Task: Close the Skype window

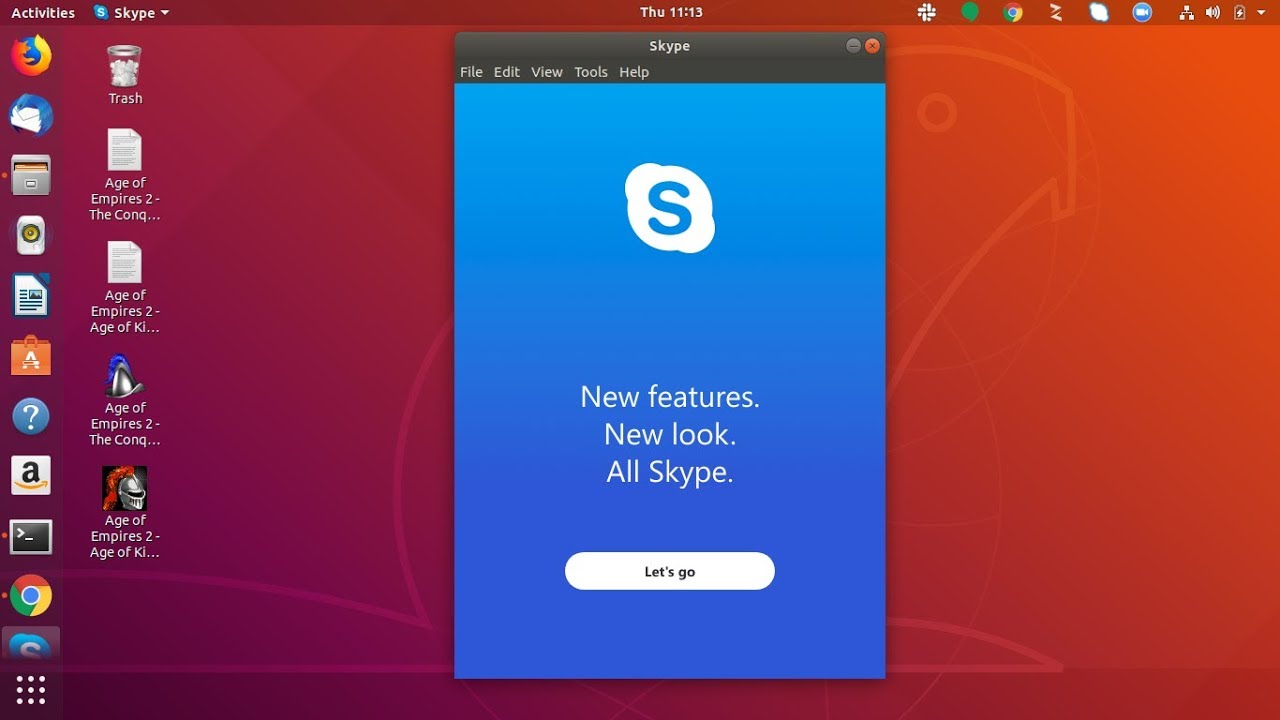Action: (872, 46)
